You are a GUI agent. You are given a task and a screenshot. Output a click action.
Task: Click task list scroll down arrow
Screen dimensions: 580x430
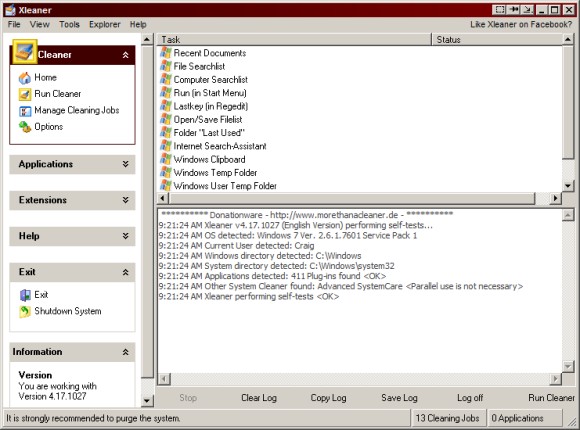click(x=568, y=185)
